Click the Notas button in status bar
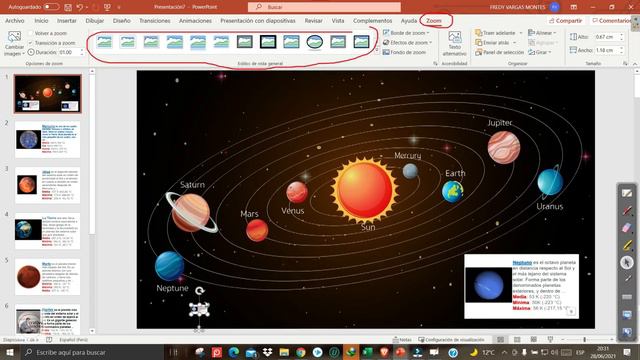Viewport: 640px width, 360px height. [x=402, y=340]
